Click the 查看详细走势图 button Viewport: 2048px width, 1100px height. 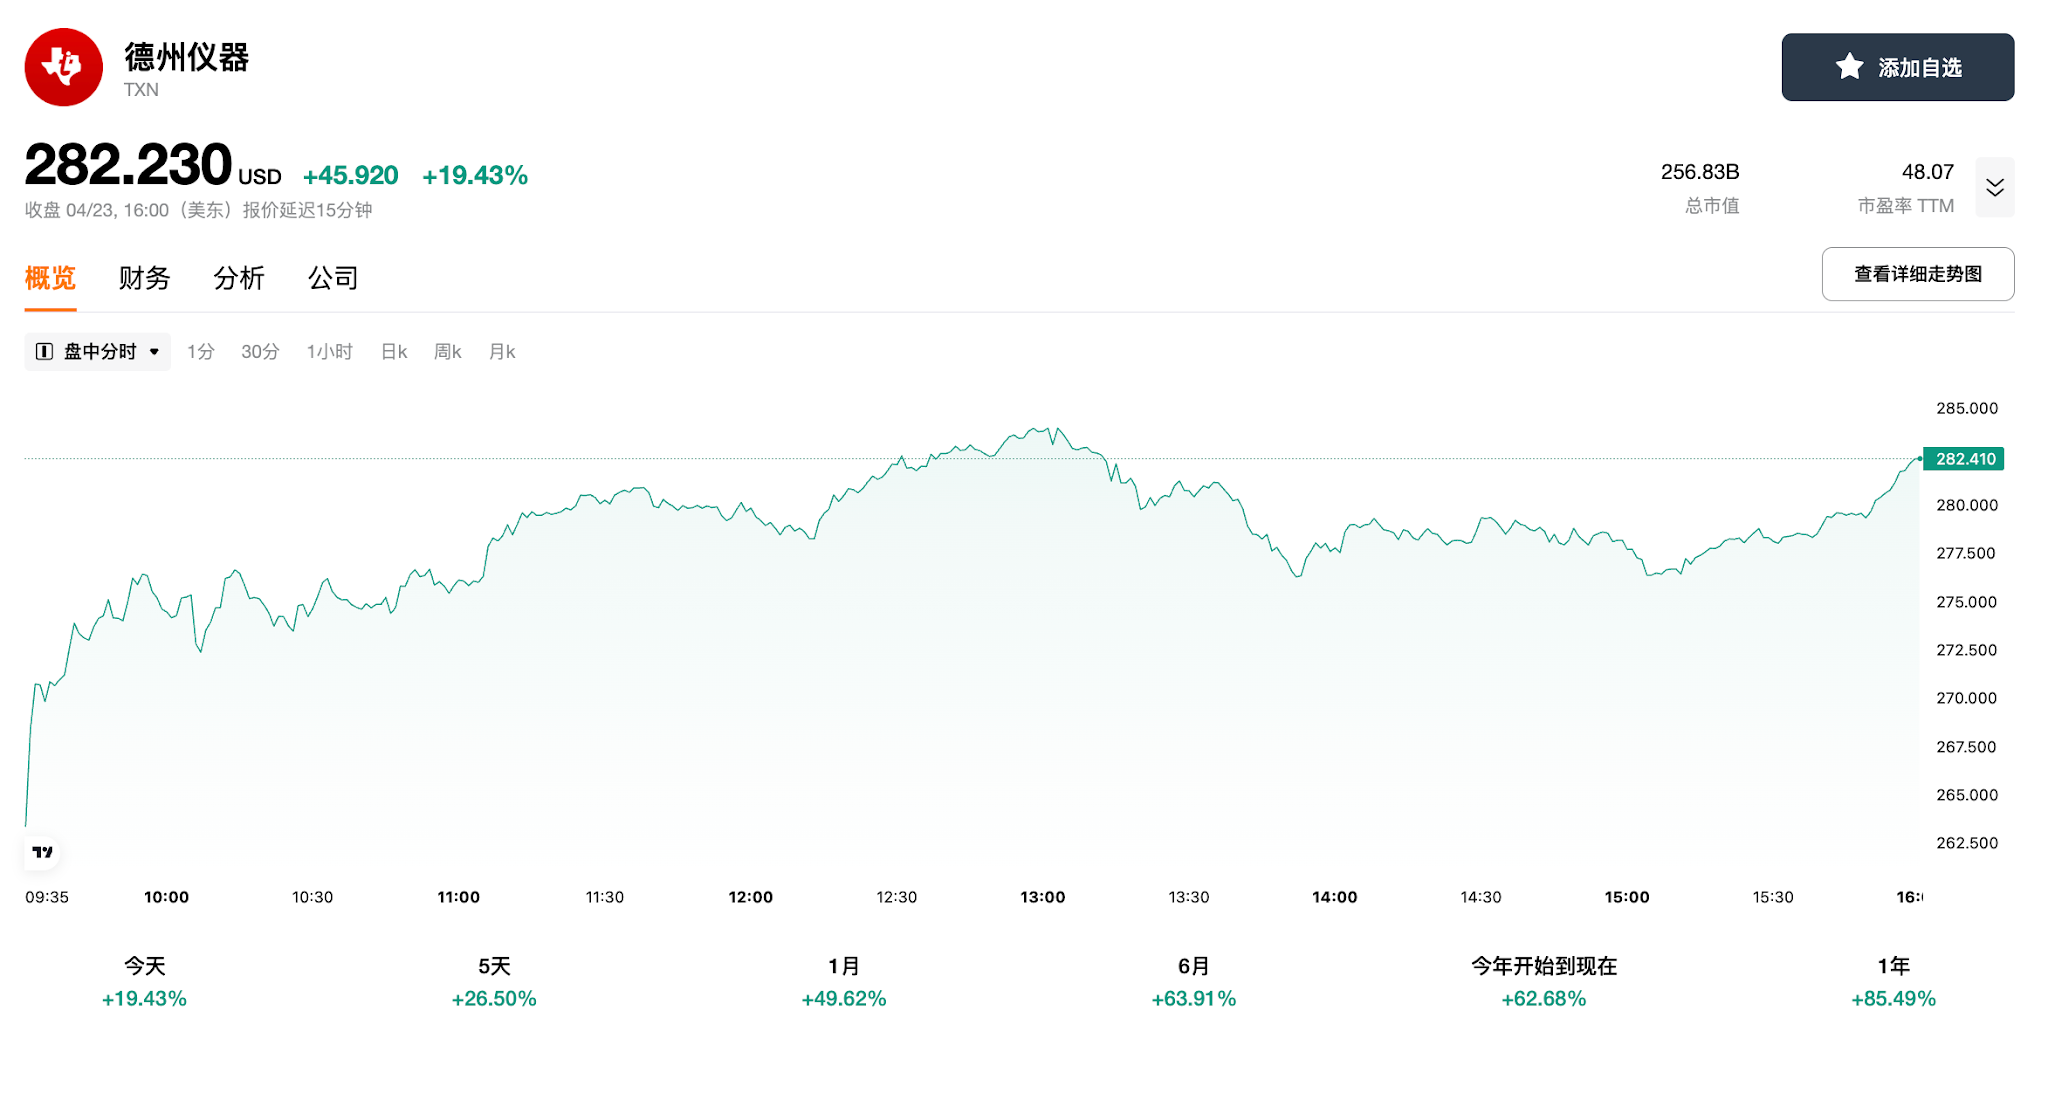1917,274
